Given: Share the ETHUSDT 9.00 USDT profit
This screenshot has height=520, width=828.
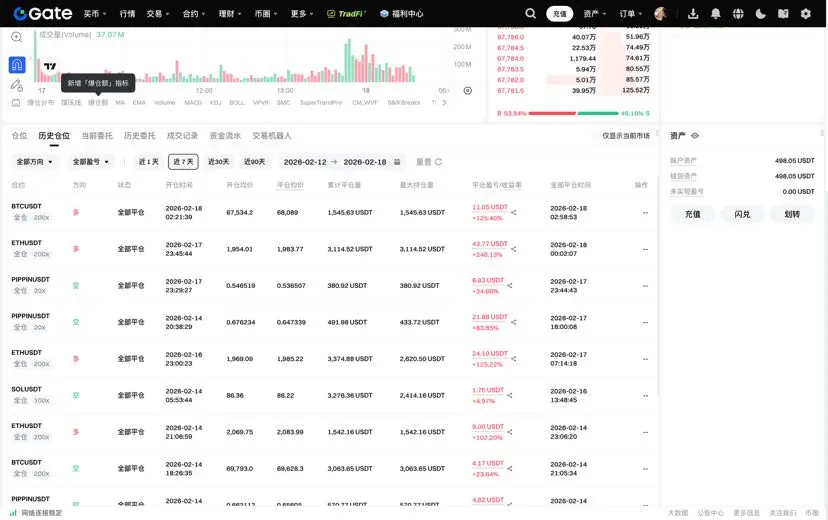Looking at the screenshot, I should tap(510, 432).
